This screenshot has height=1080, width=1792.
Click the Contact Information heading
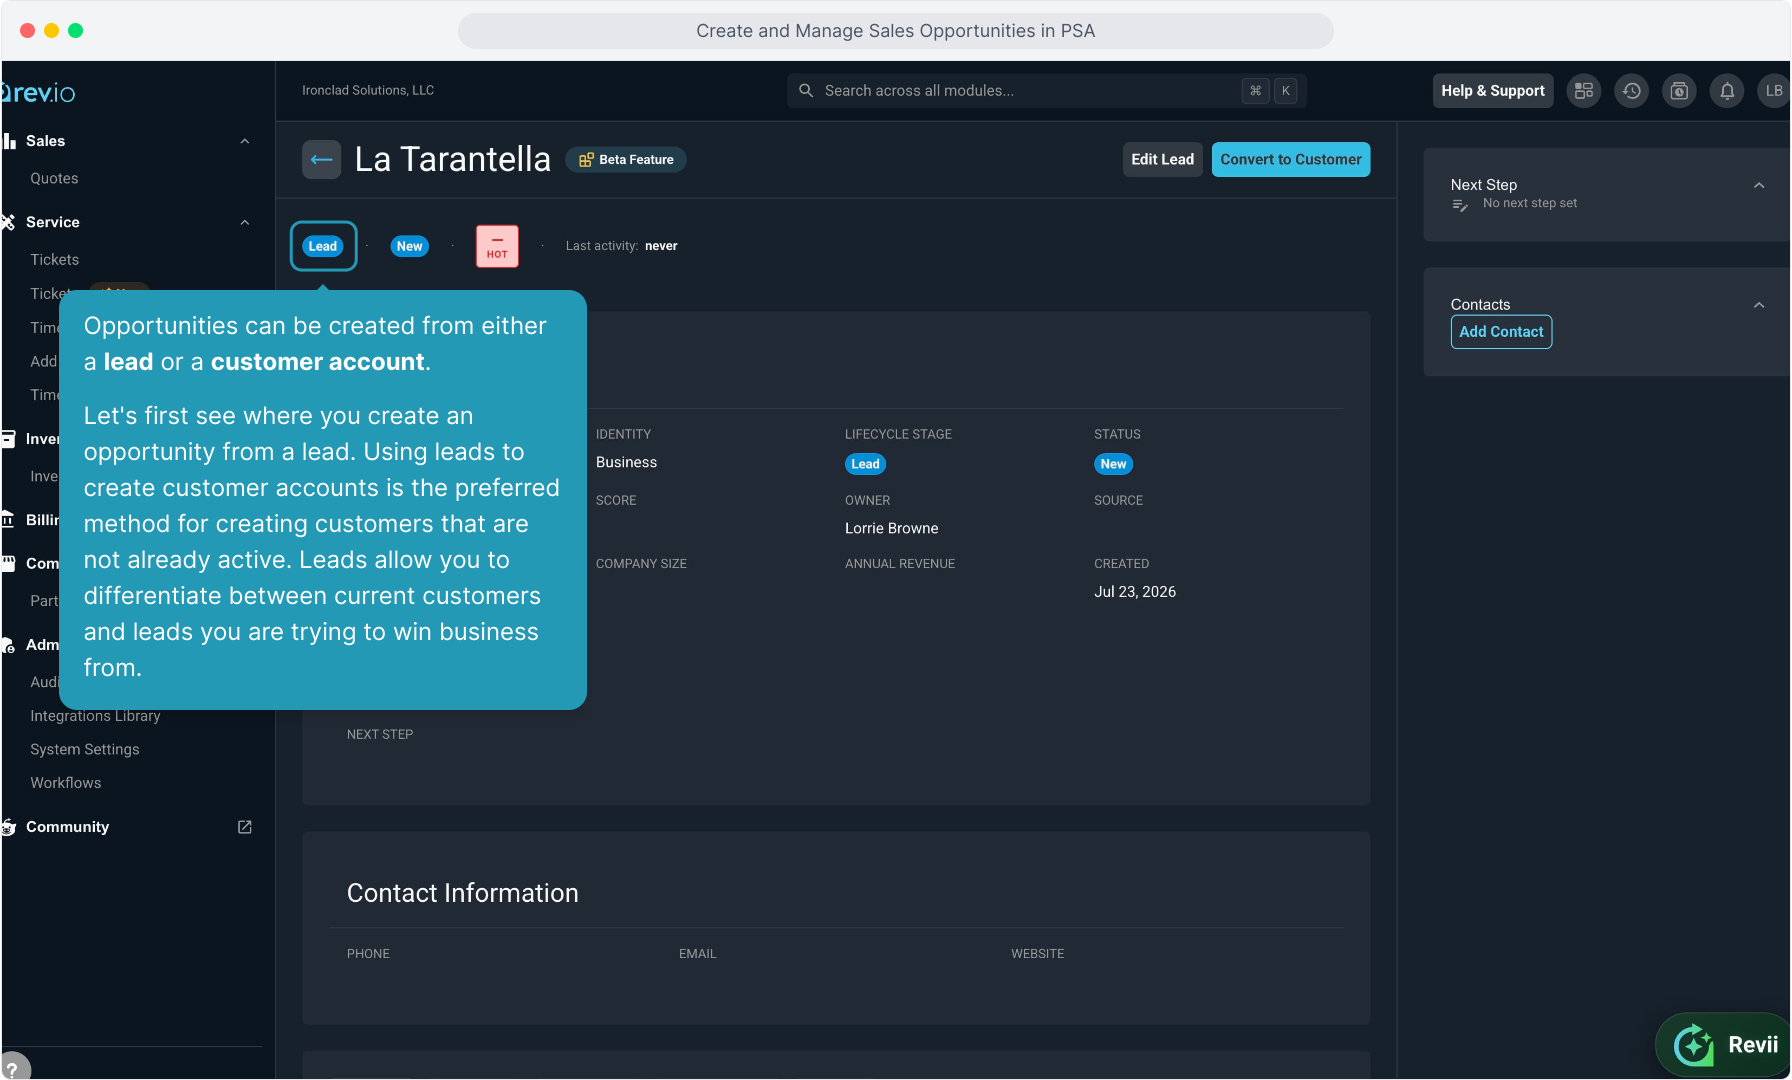pos(463,893)
